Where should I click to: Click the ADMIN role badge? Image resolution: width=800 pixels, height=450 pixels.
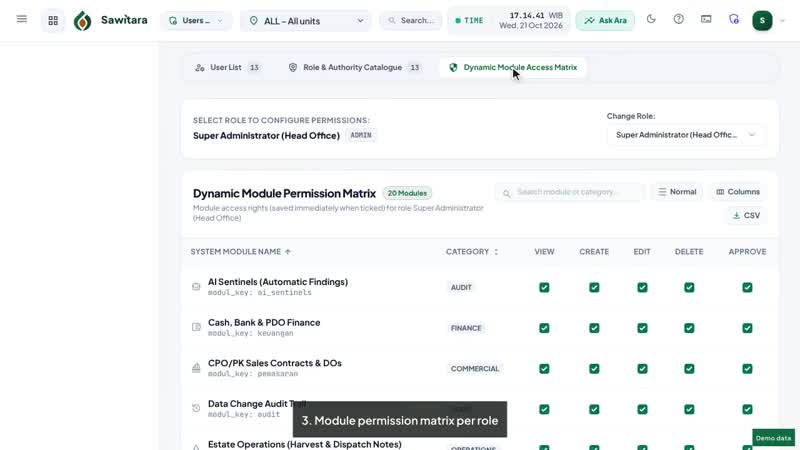pyautogui.click(x=361, y=135)
